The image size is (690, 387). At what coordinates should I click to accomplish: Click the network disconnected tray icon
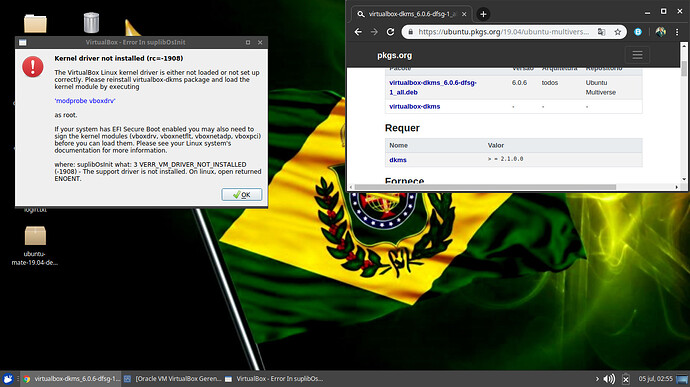626,379
